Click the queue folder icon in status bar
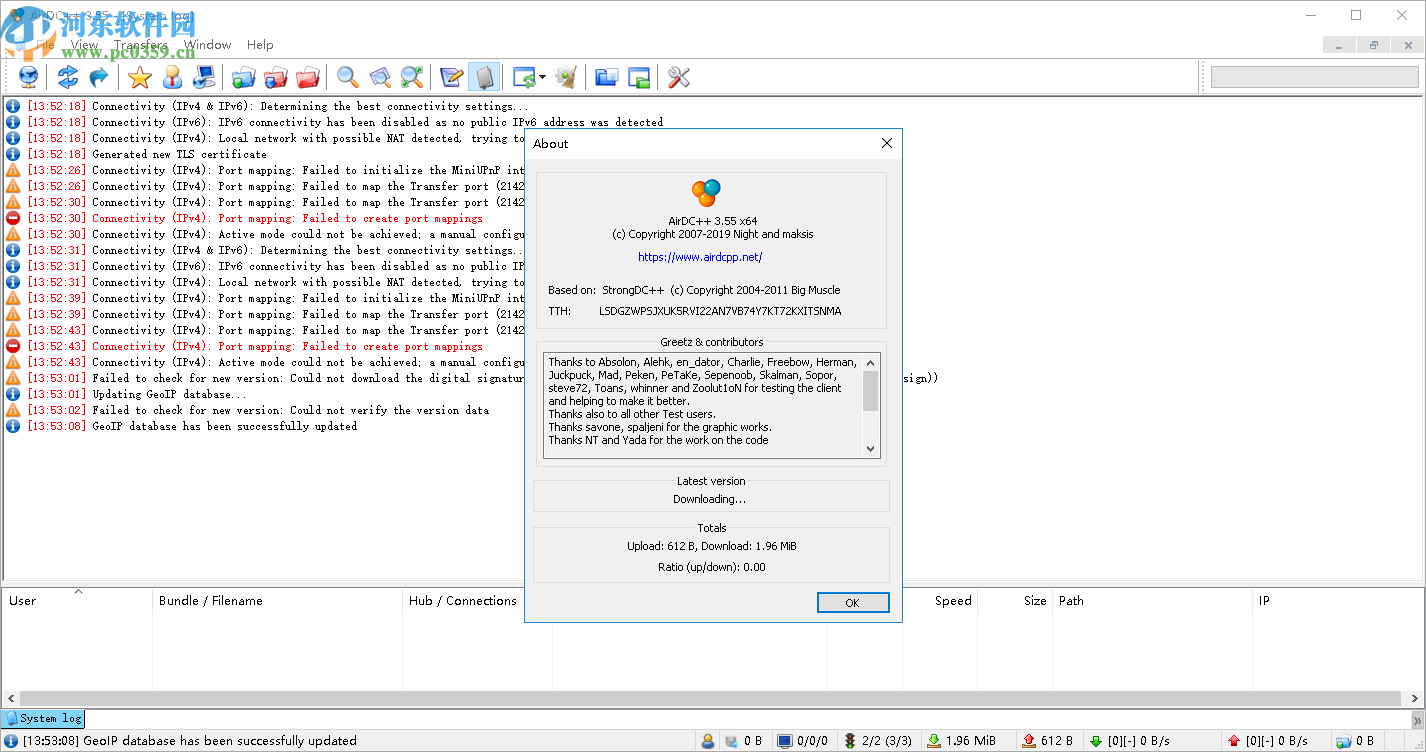Viewport: 1426px width, 752px height. tap(1343, 741)
